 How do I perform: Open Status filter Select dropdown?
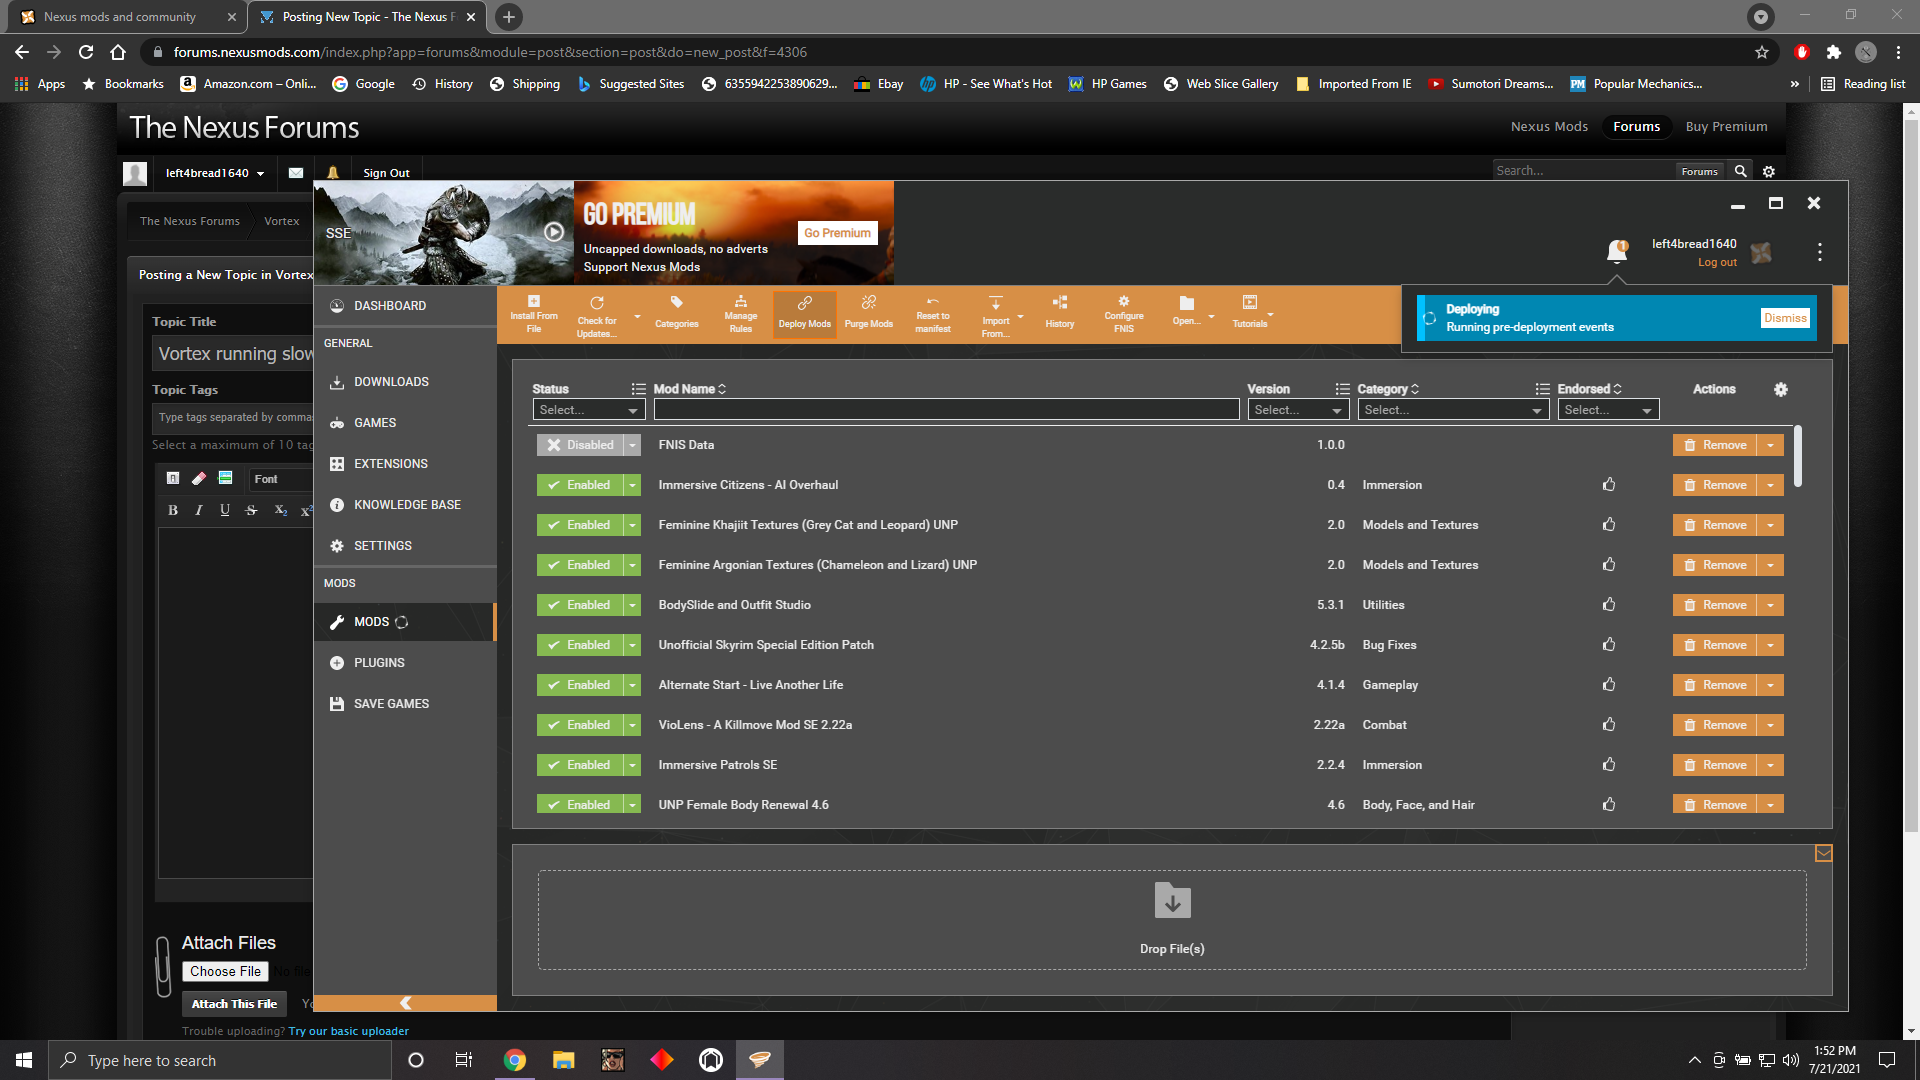(x=588, y=410)
